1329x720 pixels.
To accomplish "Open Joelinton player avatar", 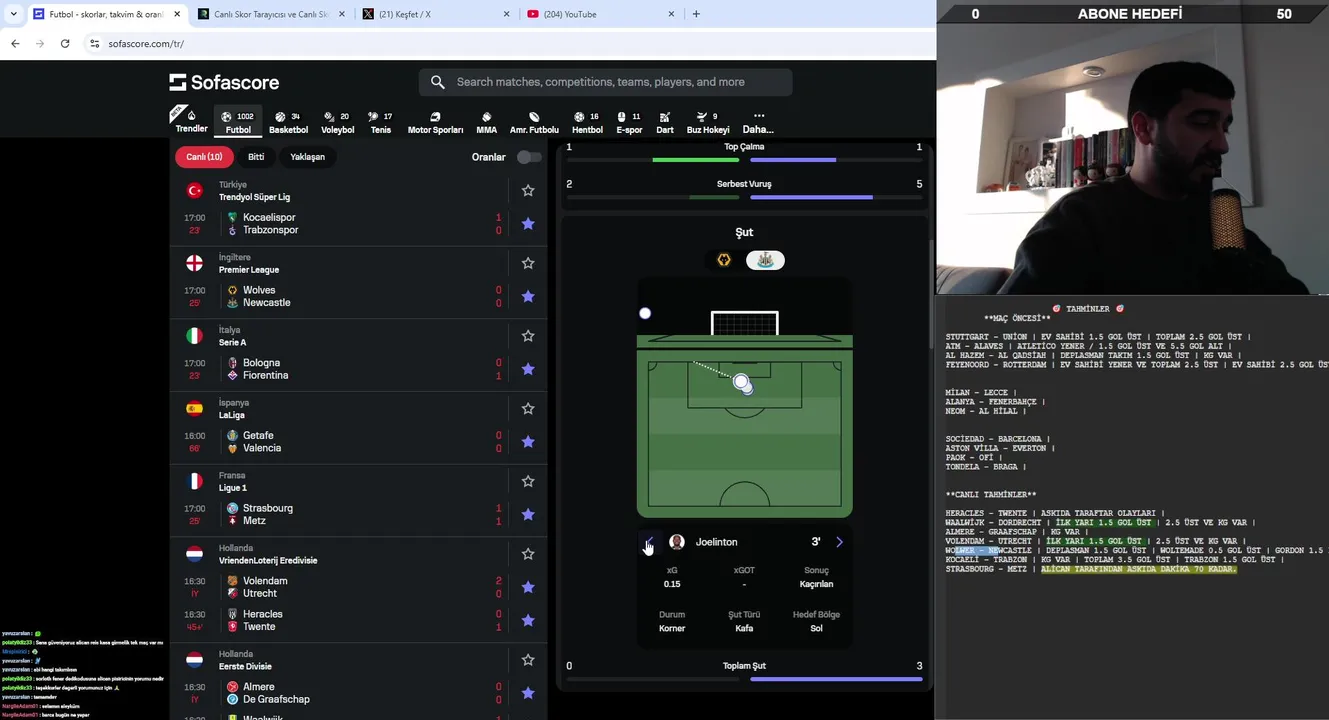I will point(677,542).
